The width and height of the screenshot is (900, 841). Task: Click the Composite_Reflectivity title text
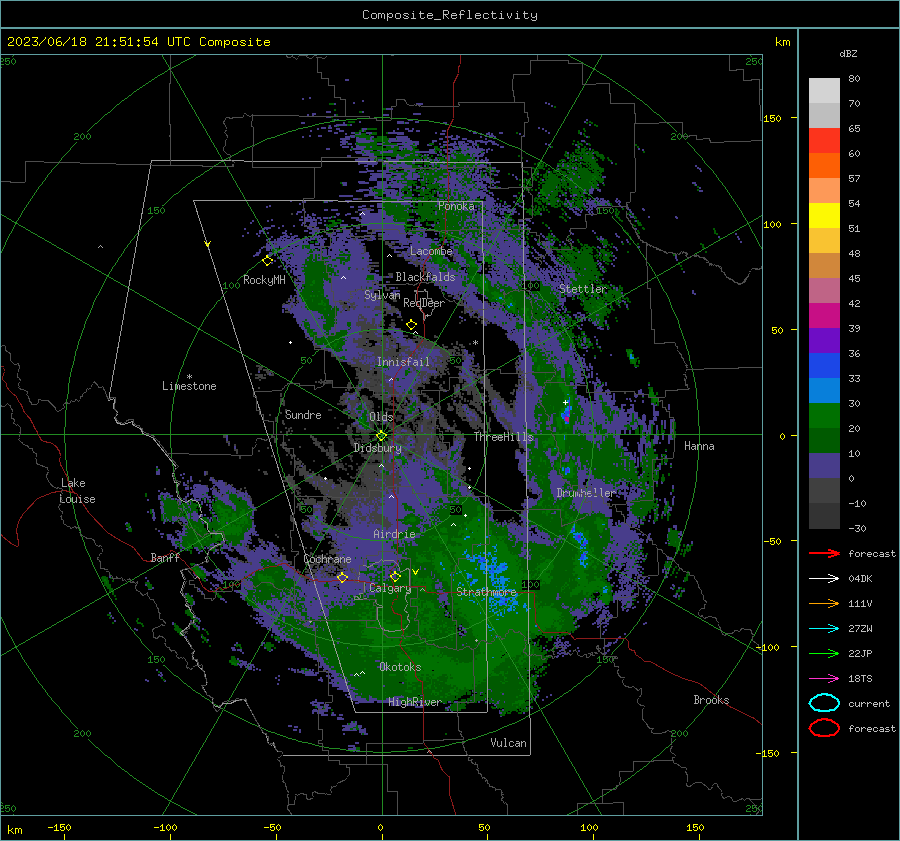pos(449,15)
